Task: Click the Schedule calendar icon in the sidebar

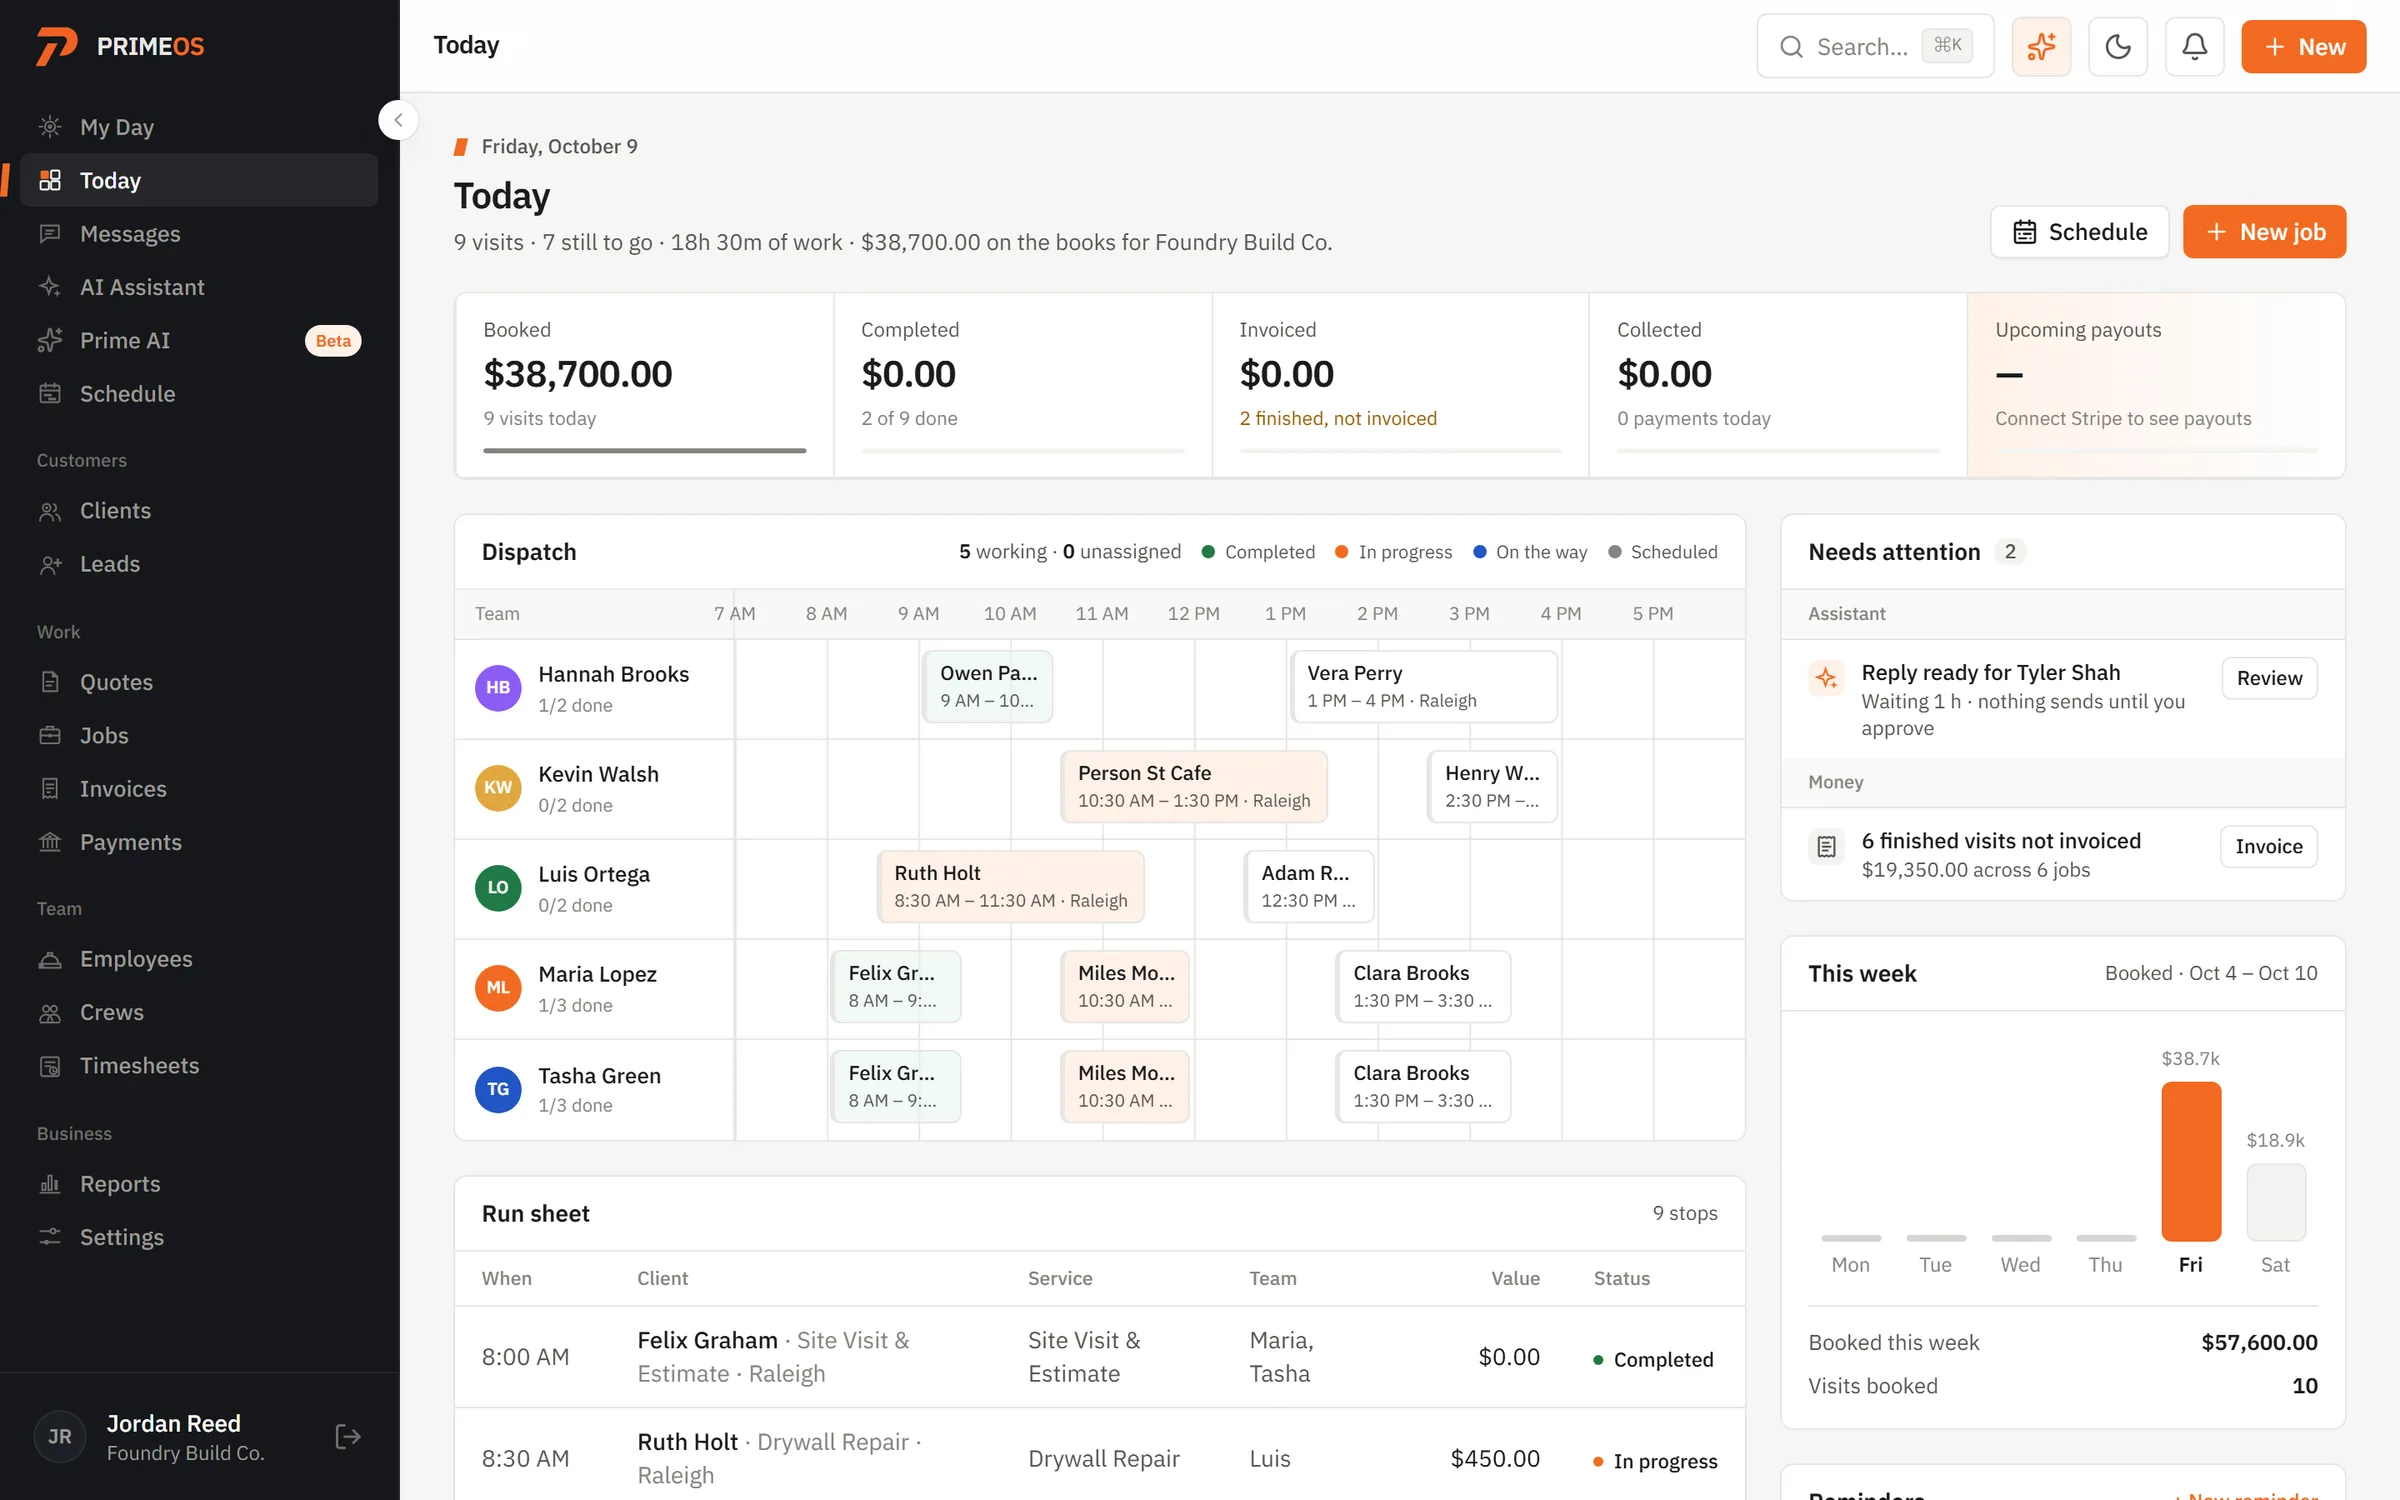Action: point(50,393)
